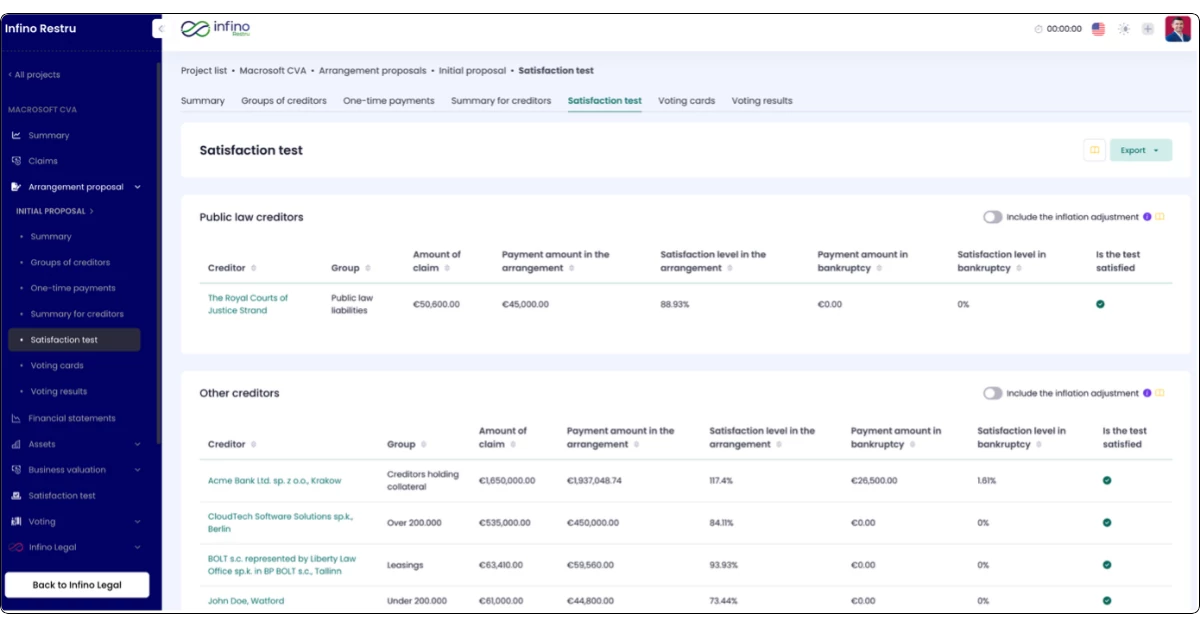This screenshot has width=1200, height=627.
Task: Collapse the sidebar with the arrow button
Action: (158, 29)
